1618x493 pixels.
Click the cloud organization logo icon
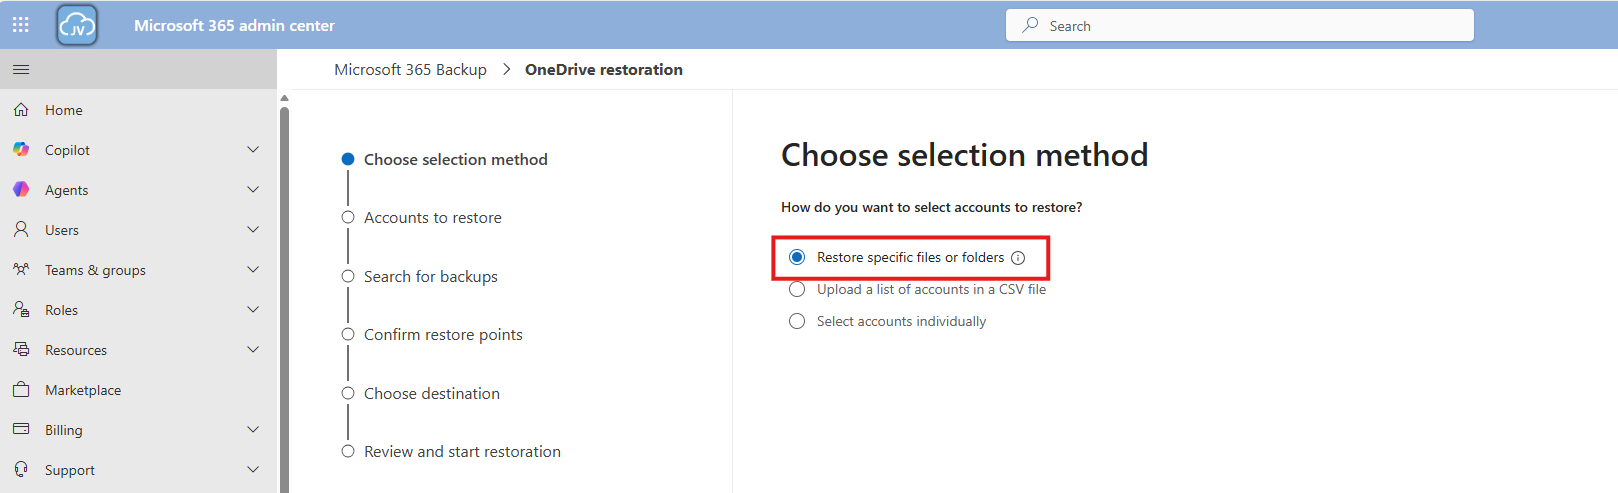pos(77,26)
